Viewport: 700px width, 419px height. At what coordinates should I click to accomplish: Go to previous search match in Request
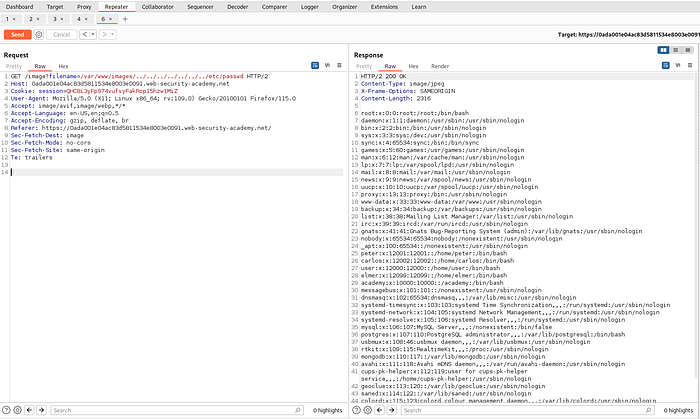pyautogui.click(x=27, y=410)
